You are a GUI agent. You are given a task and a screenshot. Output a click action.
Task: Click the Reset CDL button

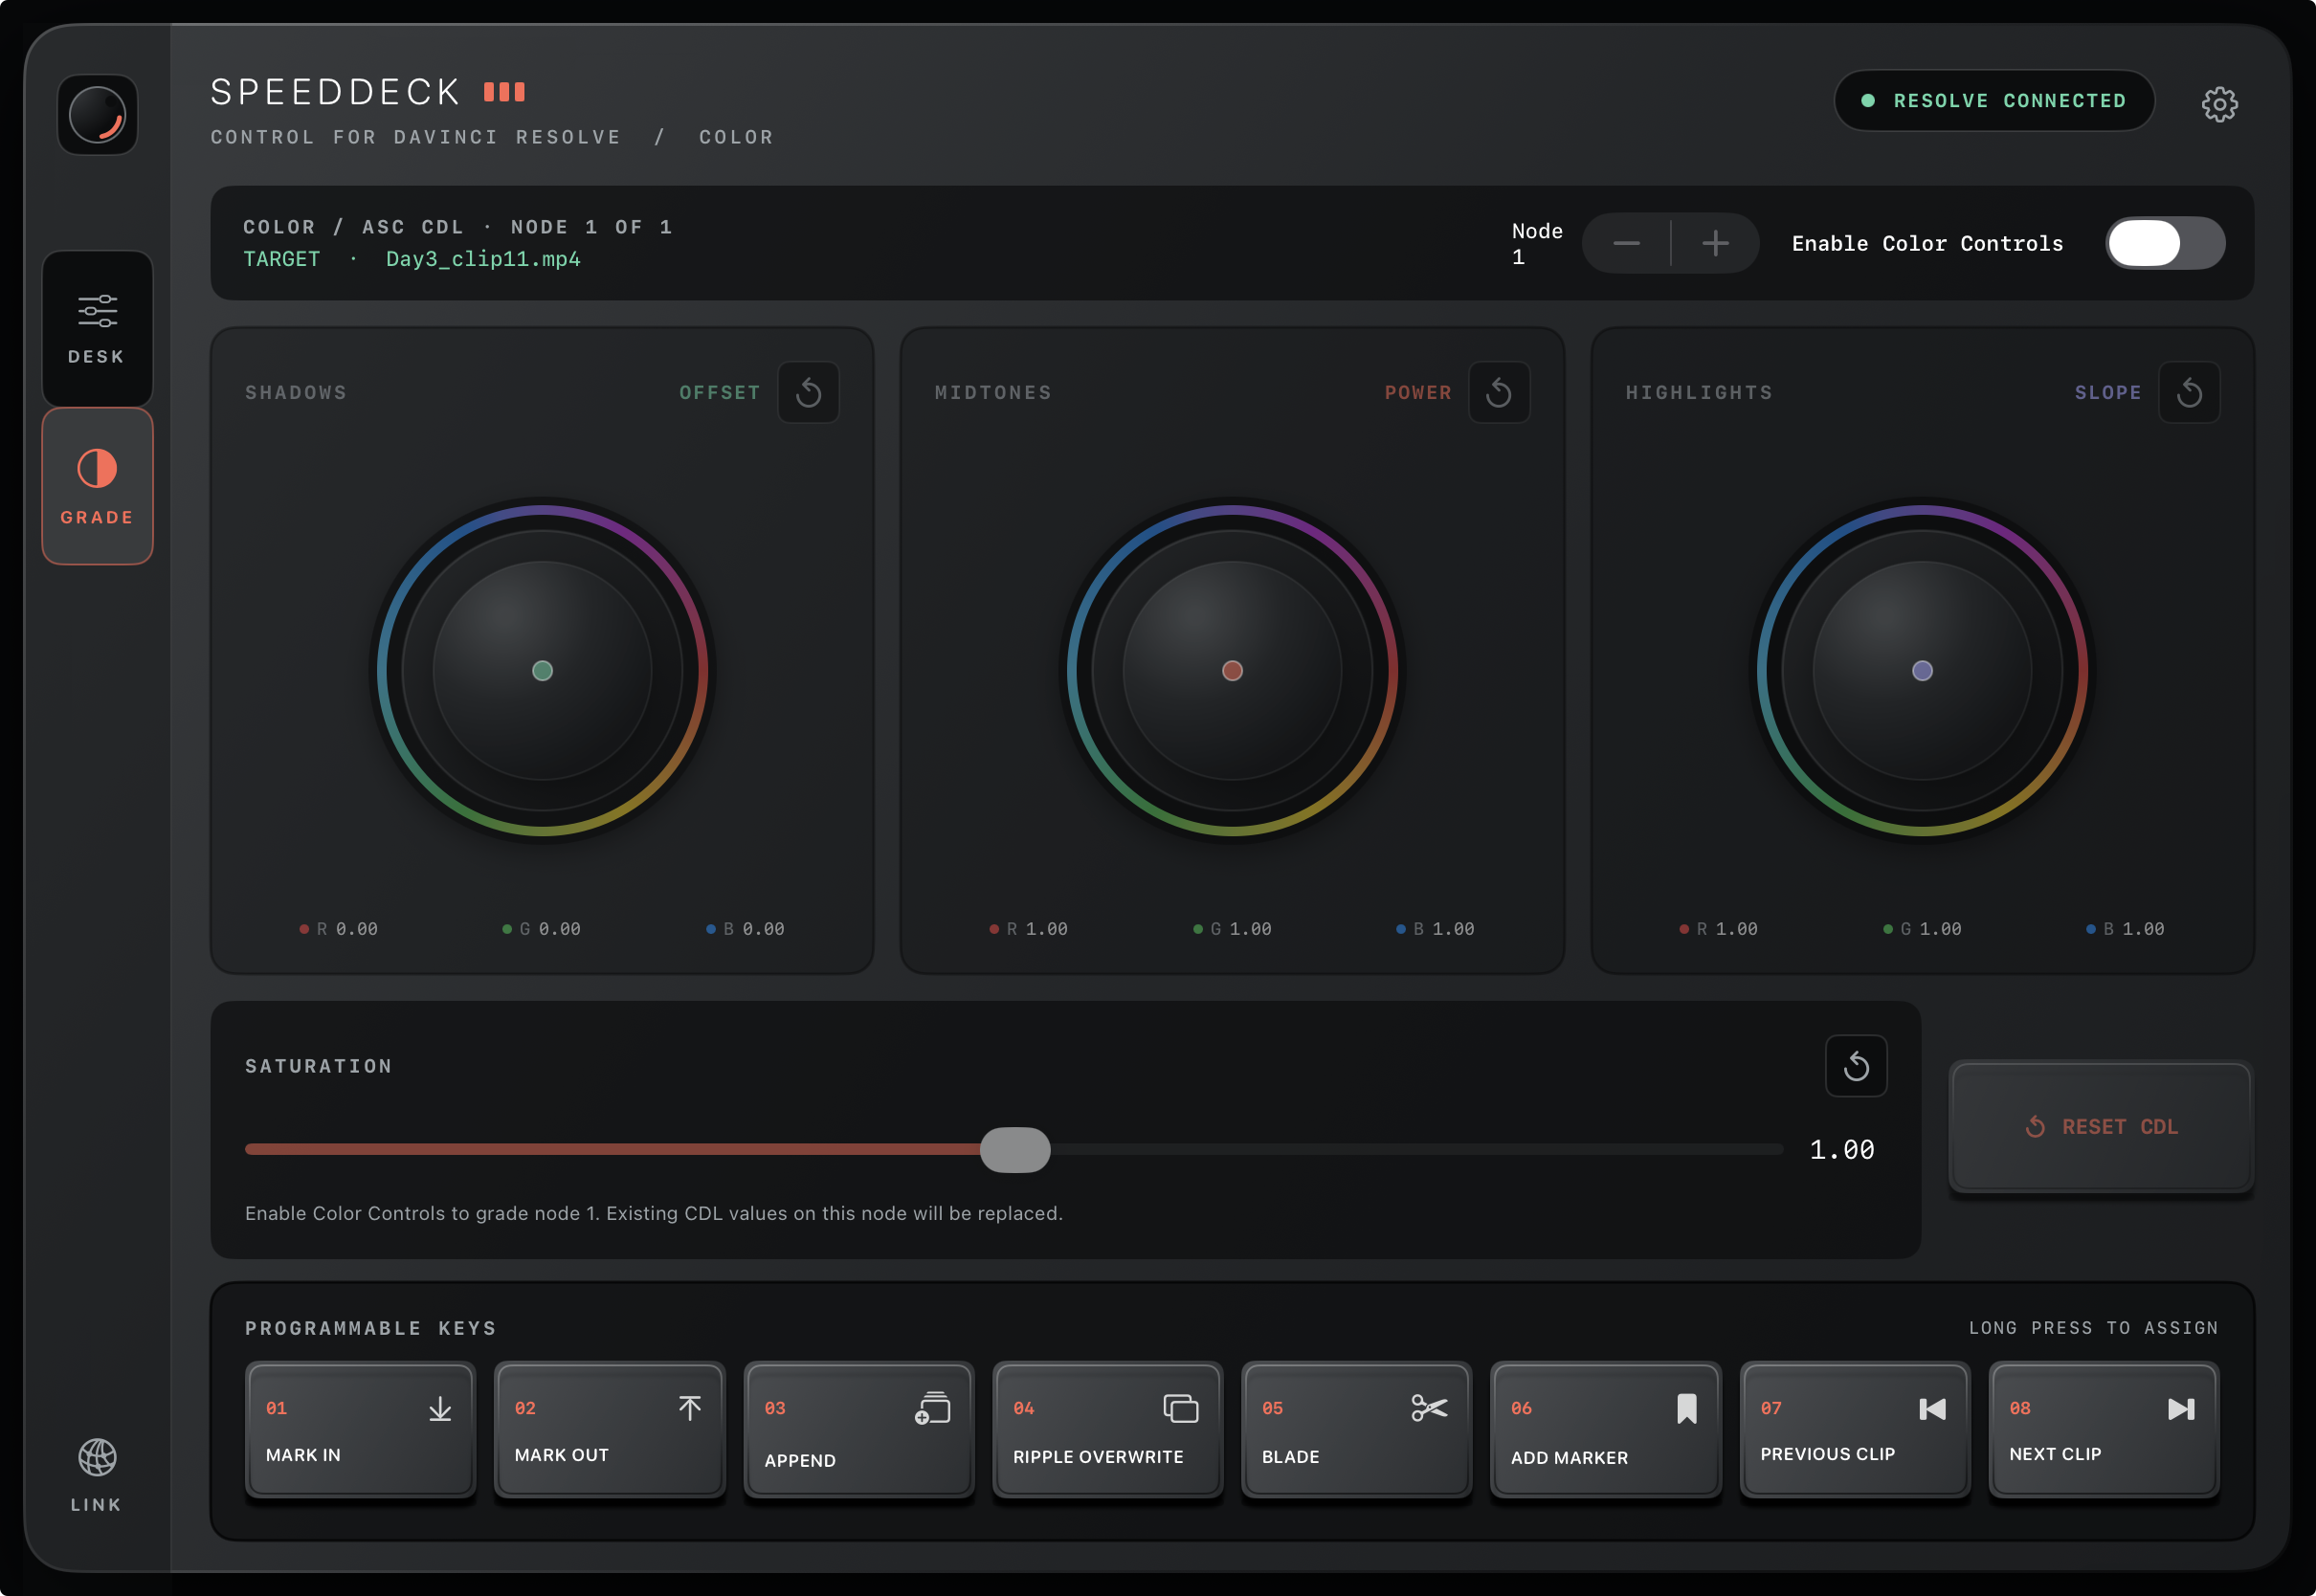point(2101,1127)
